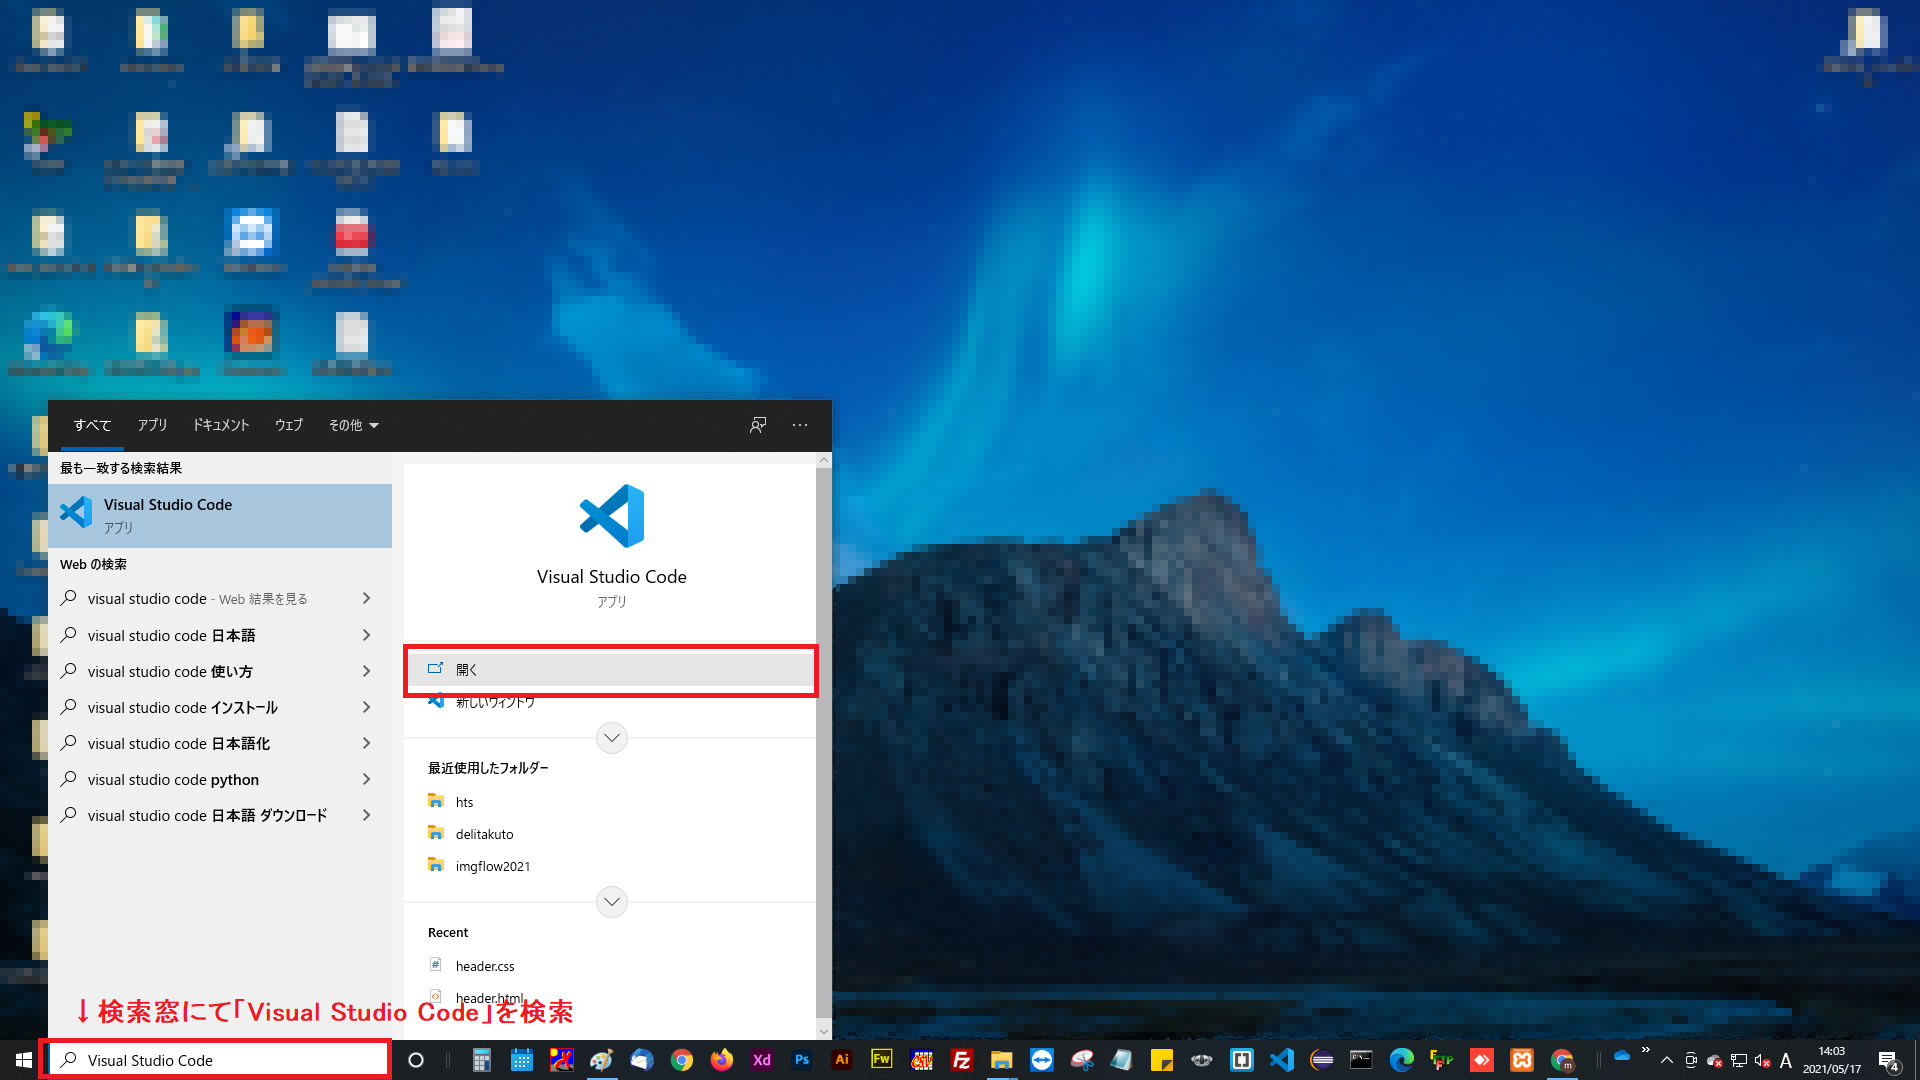Open Photoshop from the taskbar

(801, 1060)
